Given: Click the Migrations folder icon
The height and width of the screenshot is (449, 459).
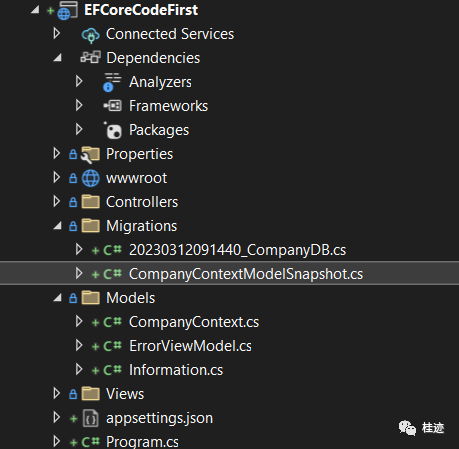Looking at the screenshot, I should 91,226.
